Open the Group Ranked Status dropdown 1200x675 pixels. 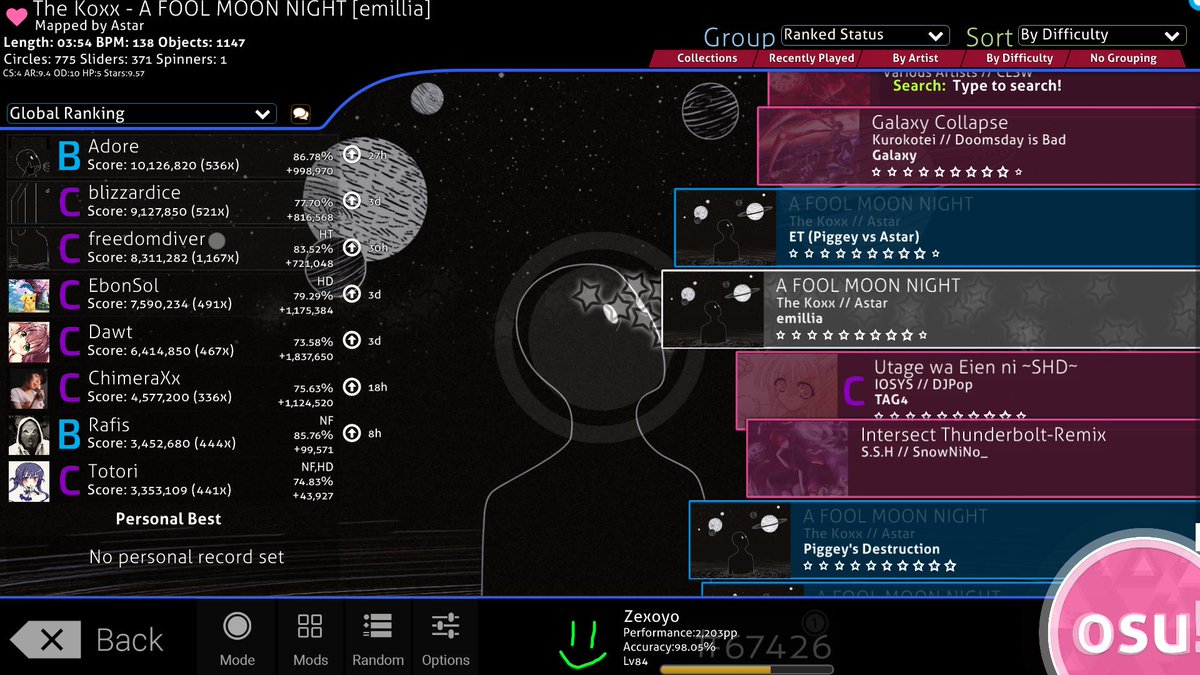(864, 35)
